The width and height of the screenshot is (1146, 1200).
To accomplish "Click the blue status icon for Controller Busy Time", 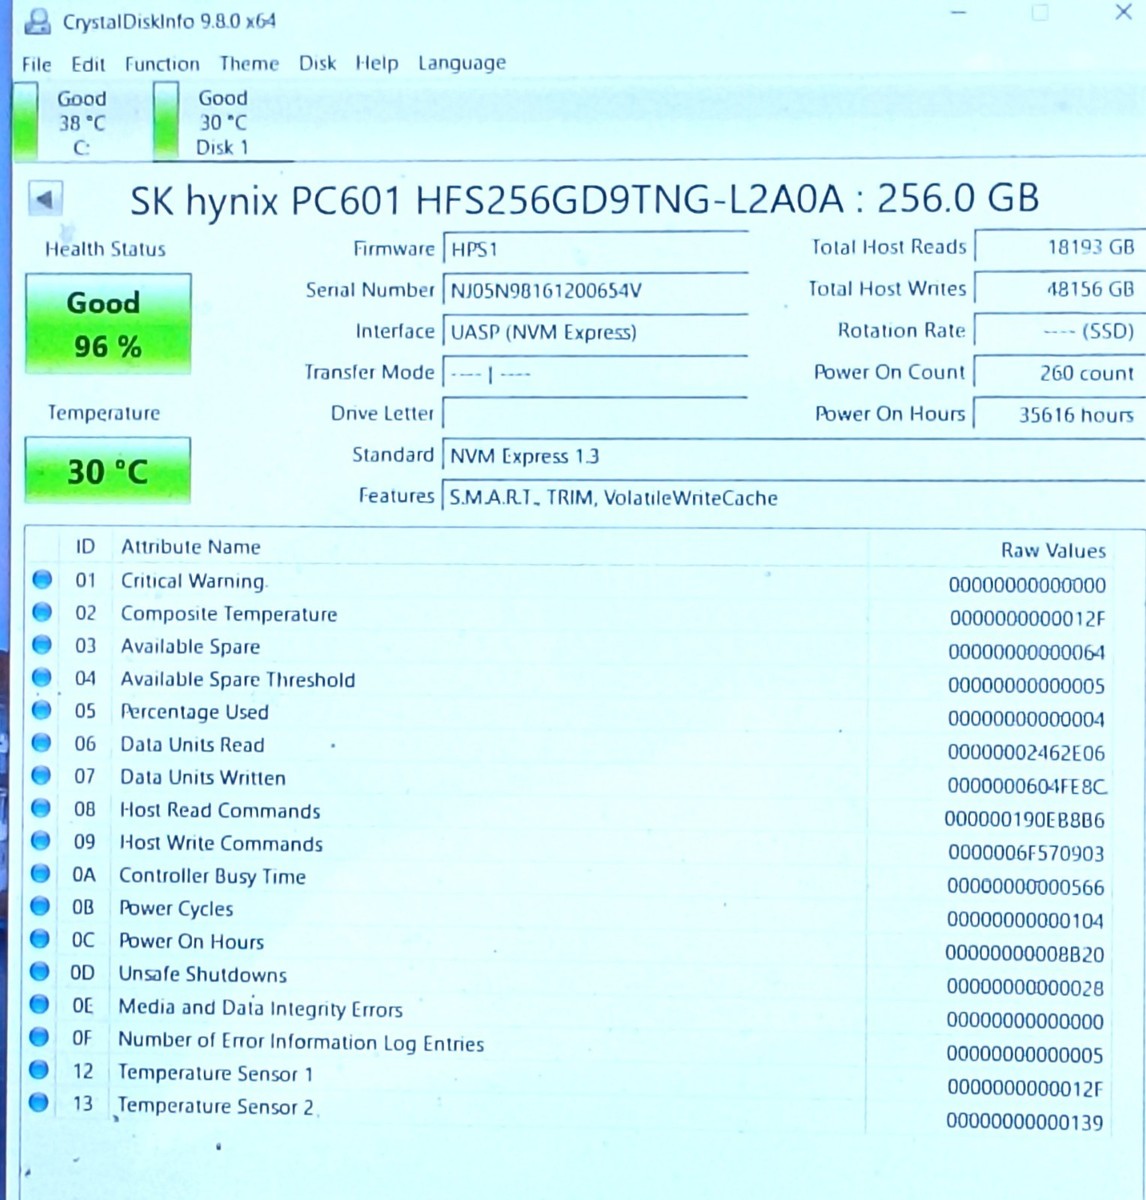I will coord(40,874).
